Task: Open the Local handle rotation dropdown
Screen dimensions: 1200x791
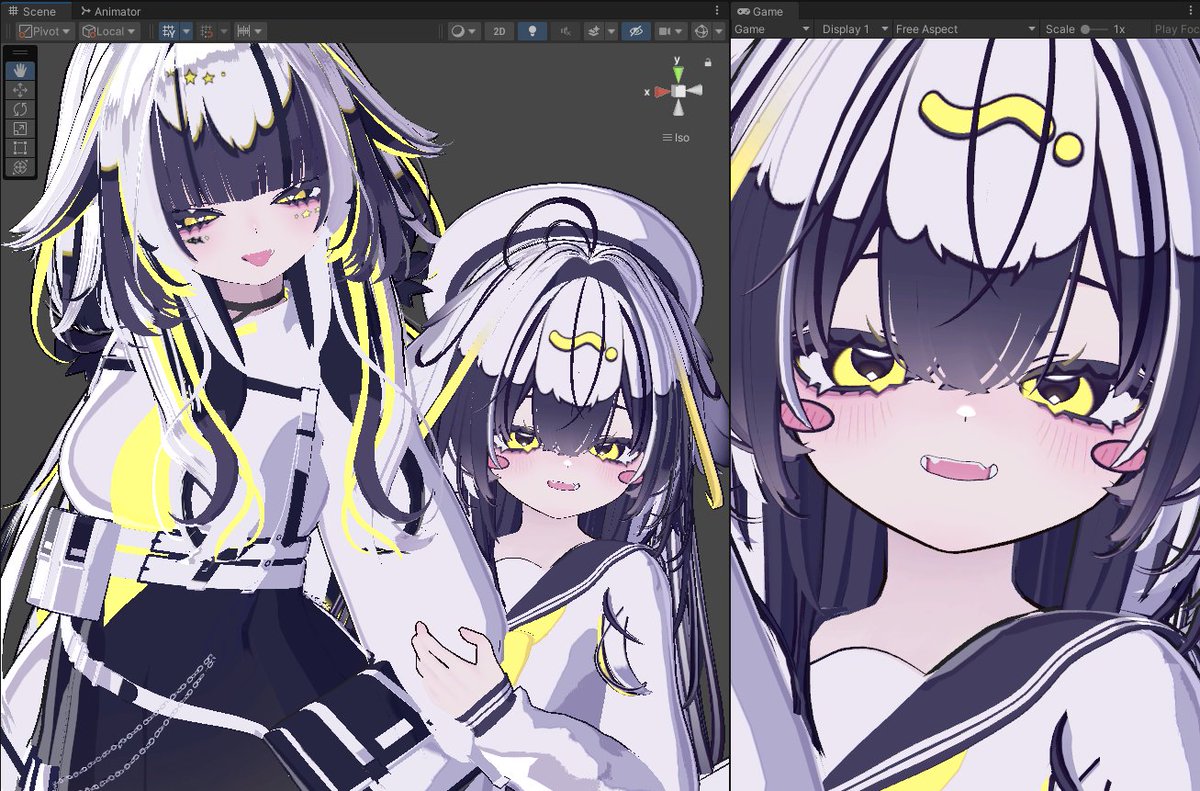Action: (109, 31)
